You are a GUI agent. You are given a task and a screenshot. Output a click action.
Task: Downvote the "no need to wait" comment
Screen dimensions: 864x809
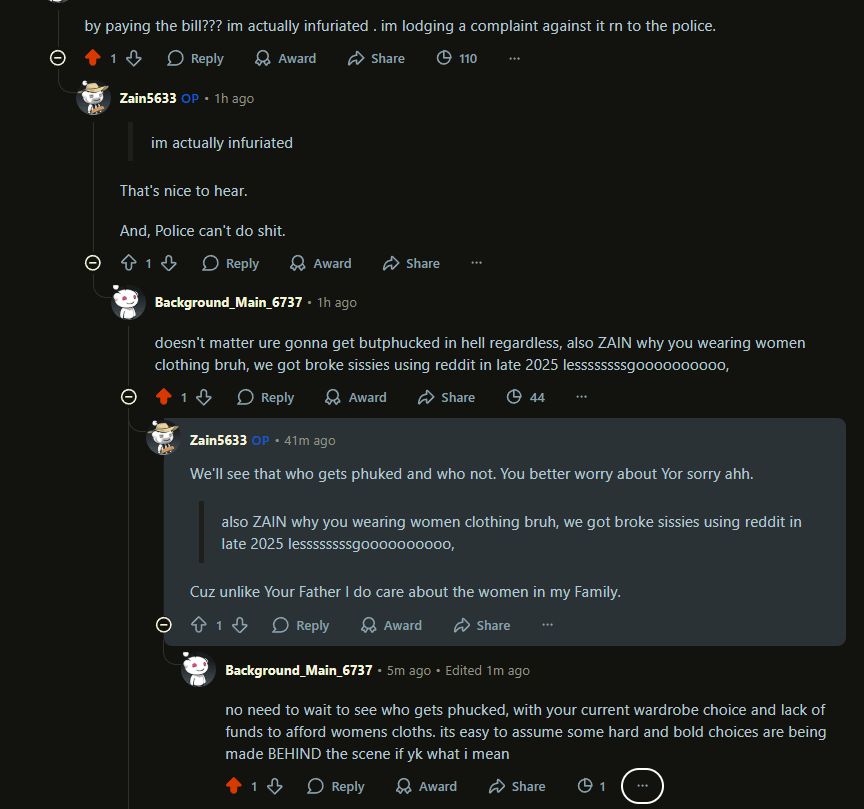tap(274, 787)
